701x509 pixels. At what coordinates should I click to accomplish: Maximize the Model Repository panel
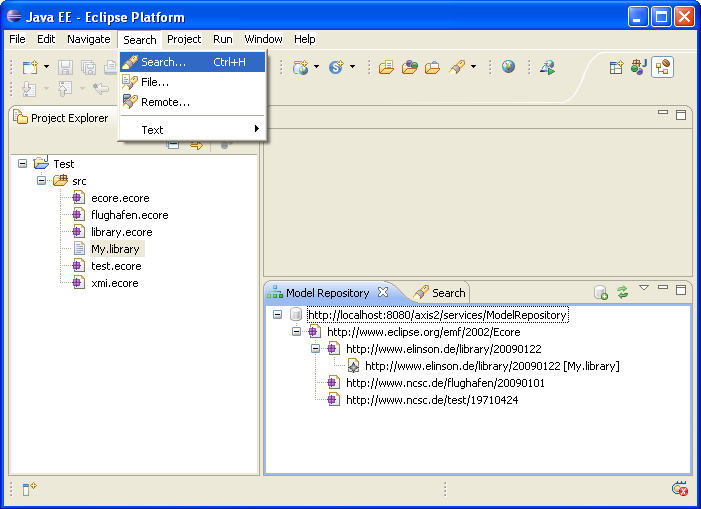pyautogui.click(x=681, y=290)
